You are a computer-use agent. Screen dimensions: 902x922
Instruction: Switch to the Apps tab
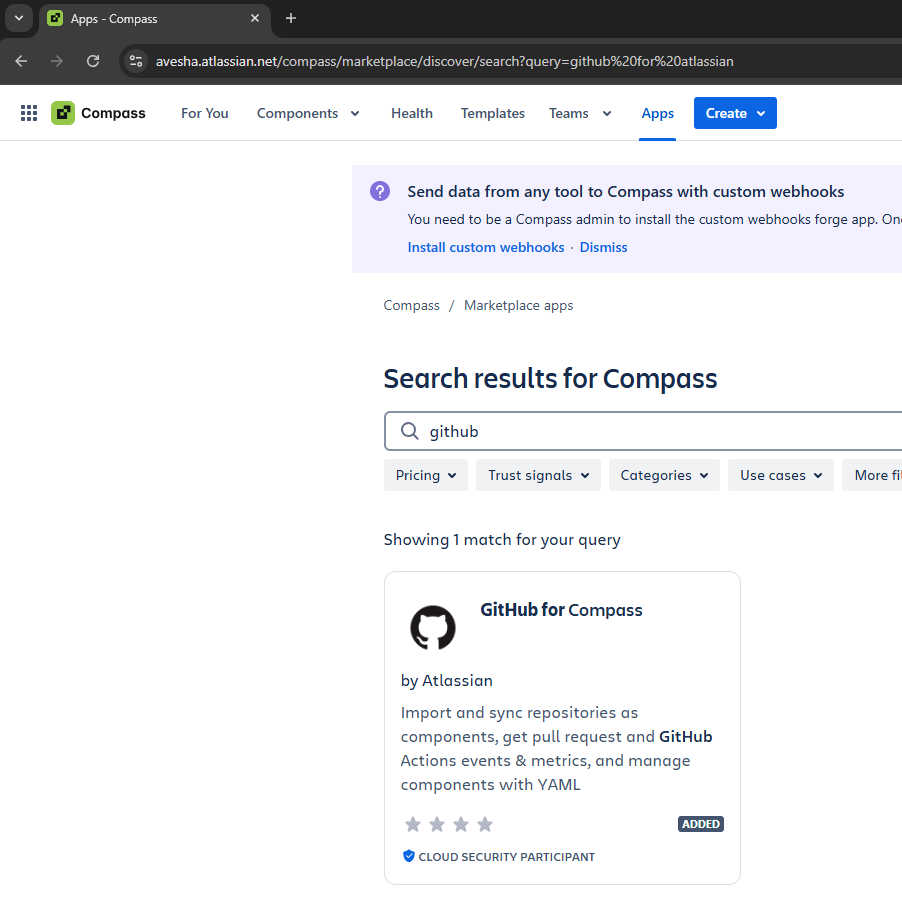pyautogui.click(x=657, y=113)
